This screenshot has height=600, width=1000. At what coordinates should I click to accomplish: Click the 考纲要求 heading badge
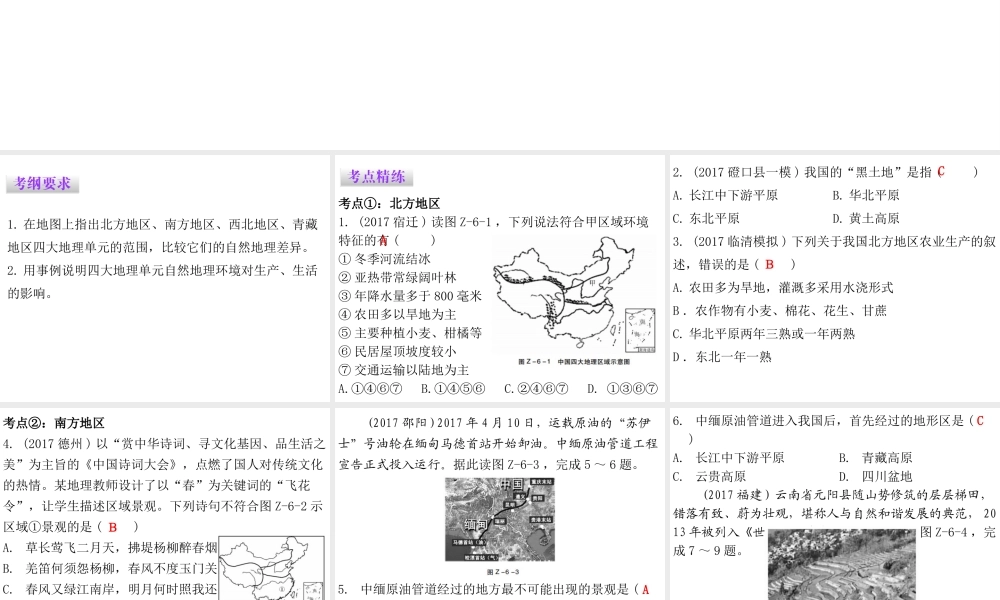(x=43, y=184)
